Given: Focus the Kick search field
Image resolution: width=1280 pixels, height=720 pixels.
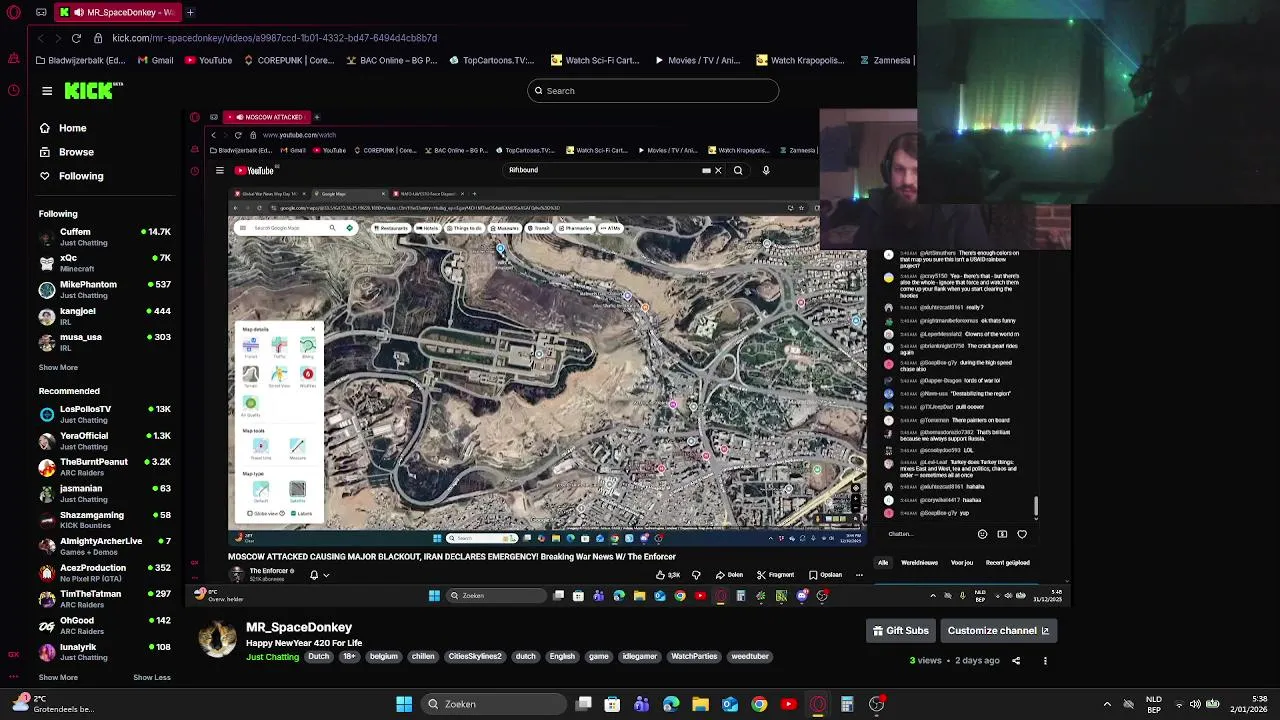Looking at the screenshot, I should coord(653,91).
